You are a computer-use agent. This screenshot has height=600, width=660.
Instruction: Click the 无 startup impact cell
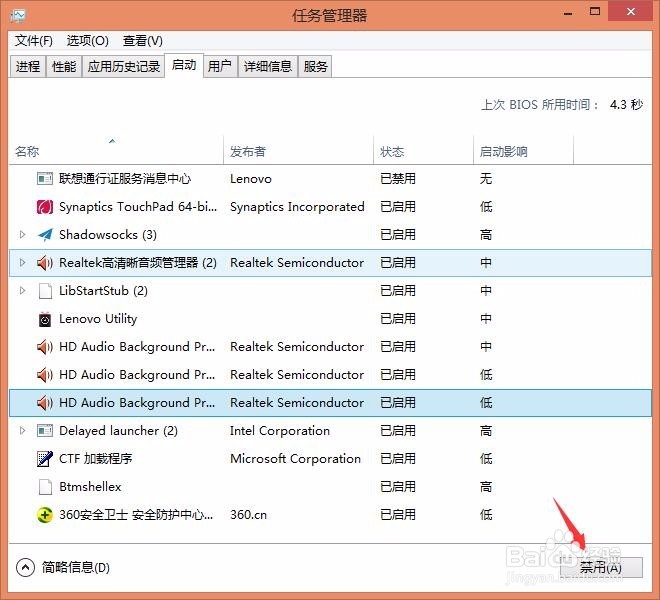(486, 179)
